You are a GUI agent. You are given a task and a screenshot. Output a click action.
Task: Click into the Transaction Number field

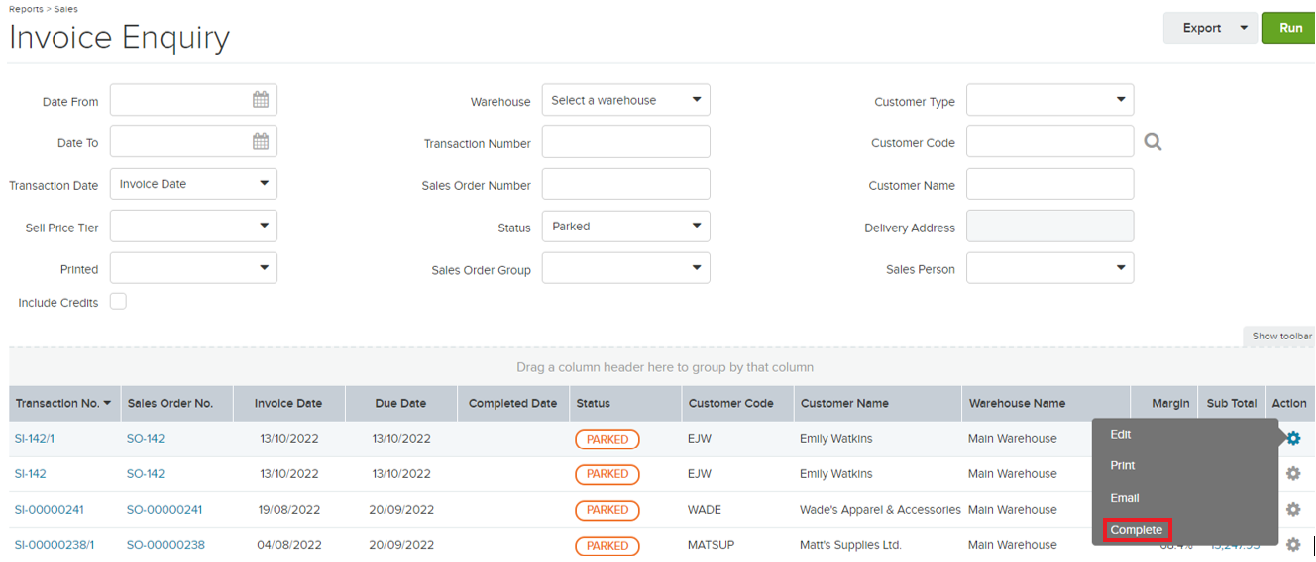pos(626,142)
